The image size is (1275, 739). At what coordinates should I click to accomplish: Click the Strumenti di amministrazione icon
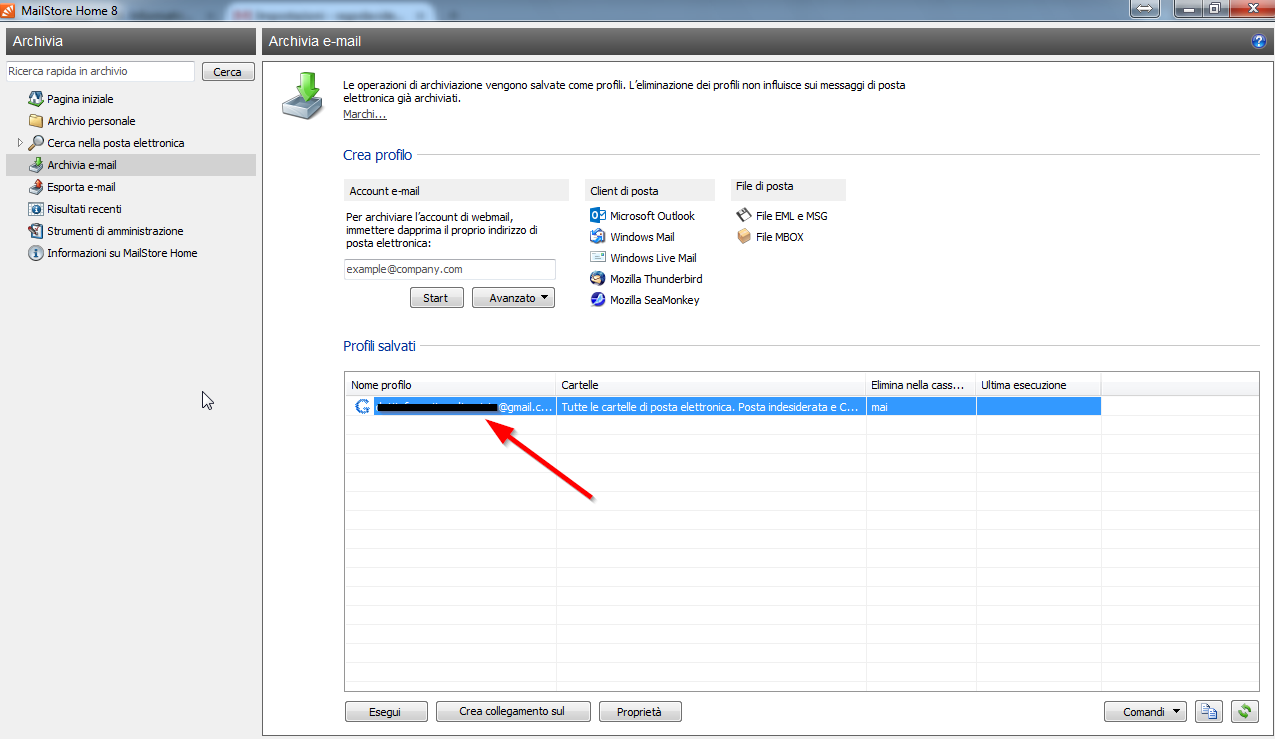[36, 231]
